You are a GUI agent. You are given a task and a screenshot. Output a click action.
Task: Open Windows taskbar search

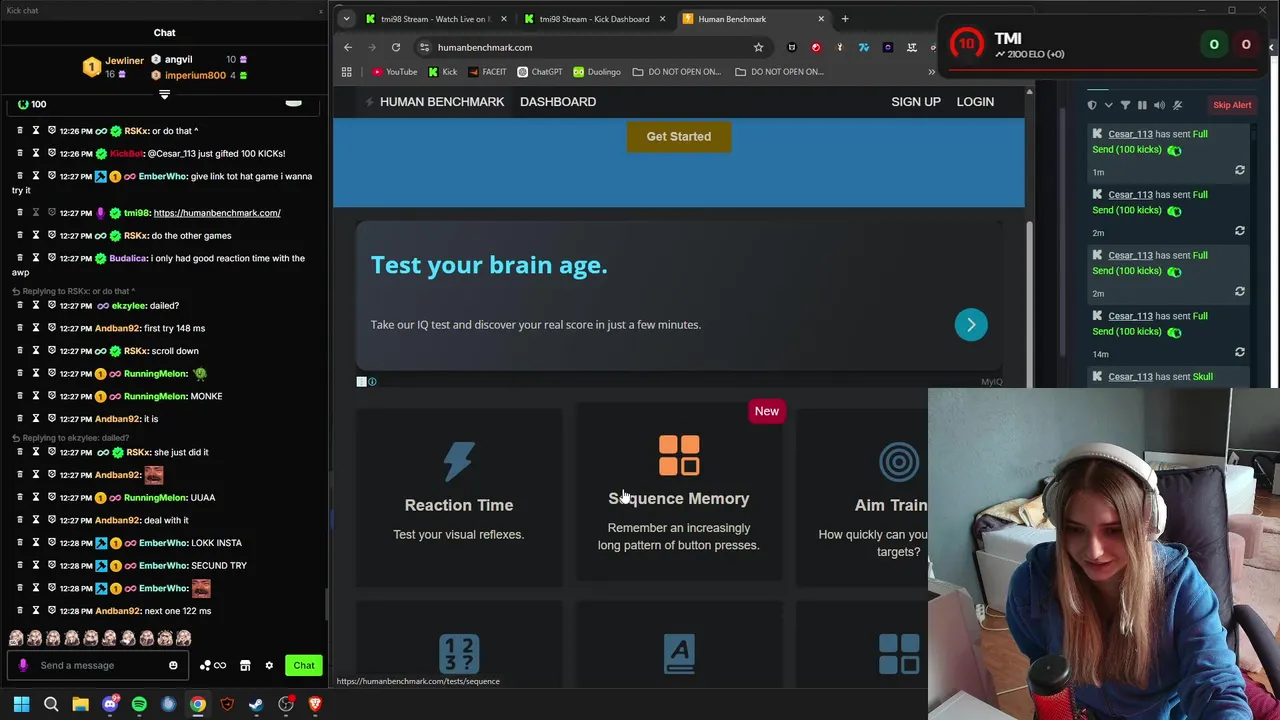click(x=51, y=704)
